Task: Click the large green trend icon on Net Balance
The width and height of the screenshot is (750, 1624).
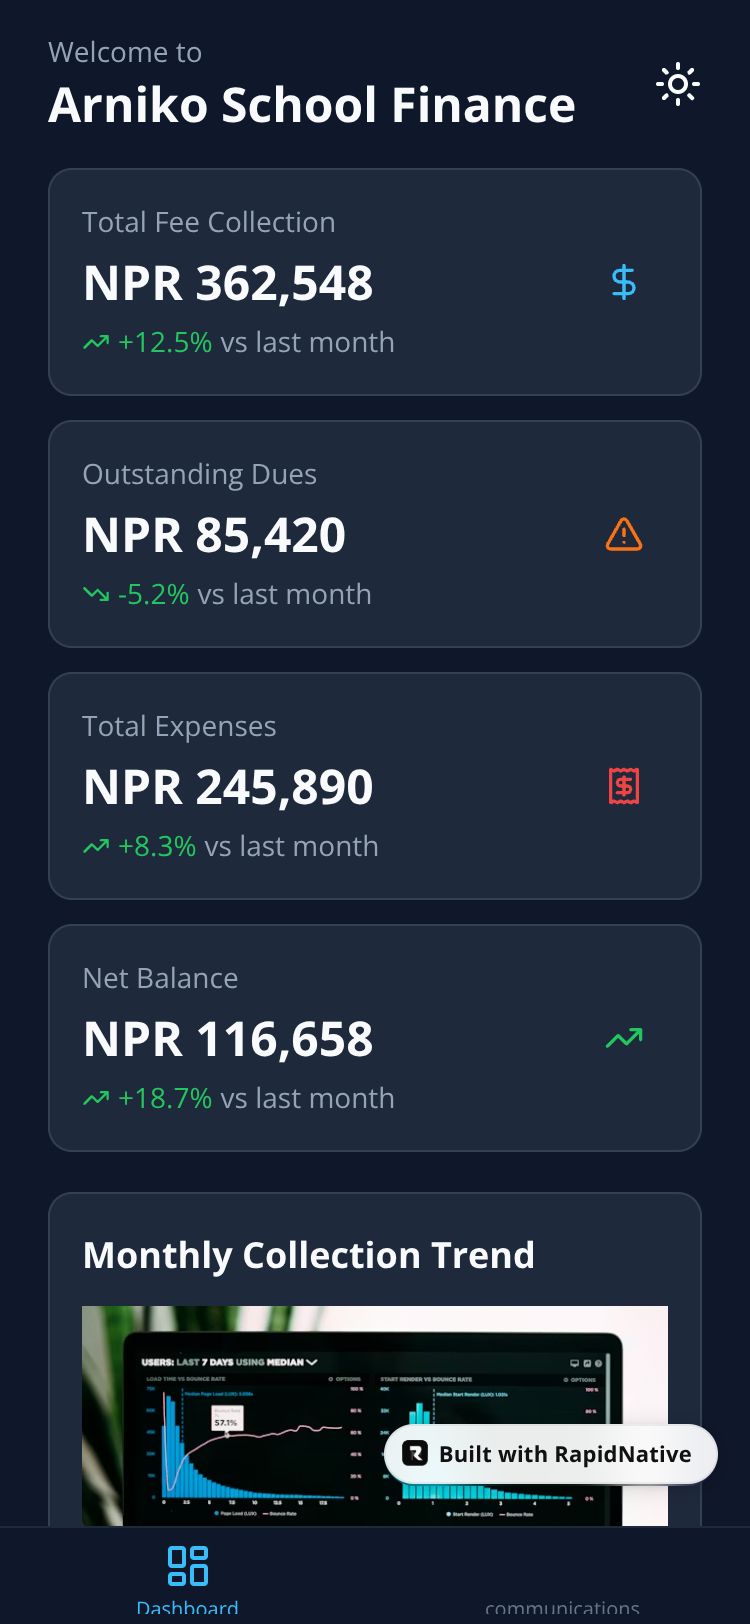Action: pyautogui.click(x=623, y=1039)
